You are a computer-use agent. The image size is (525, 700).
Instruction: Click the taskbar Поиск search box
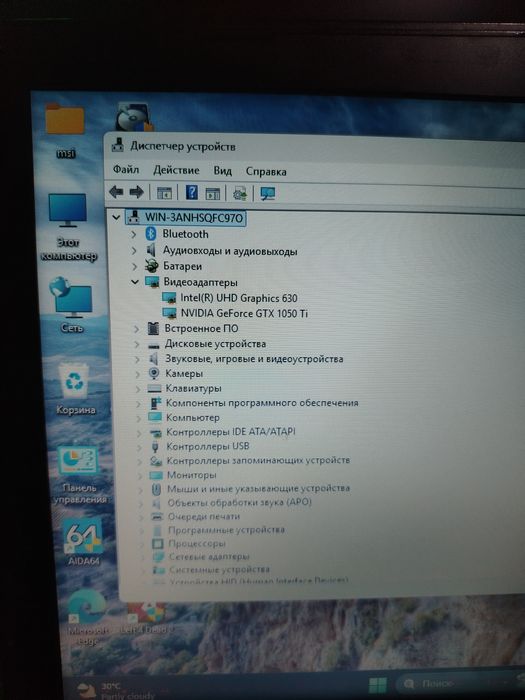coord(460,683)
